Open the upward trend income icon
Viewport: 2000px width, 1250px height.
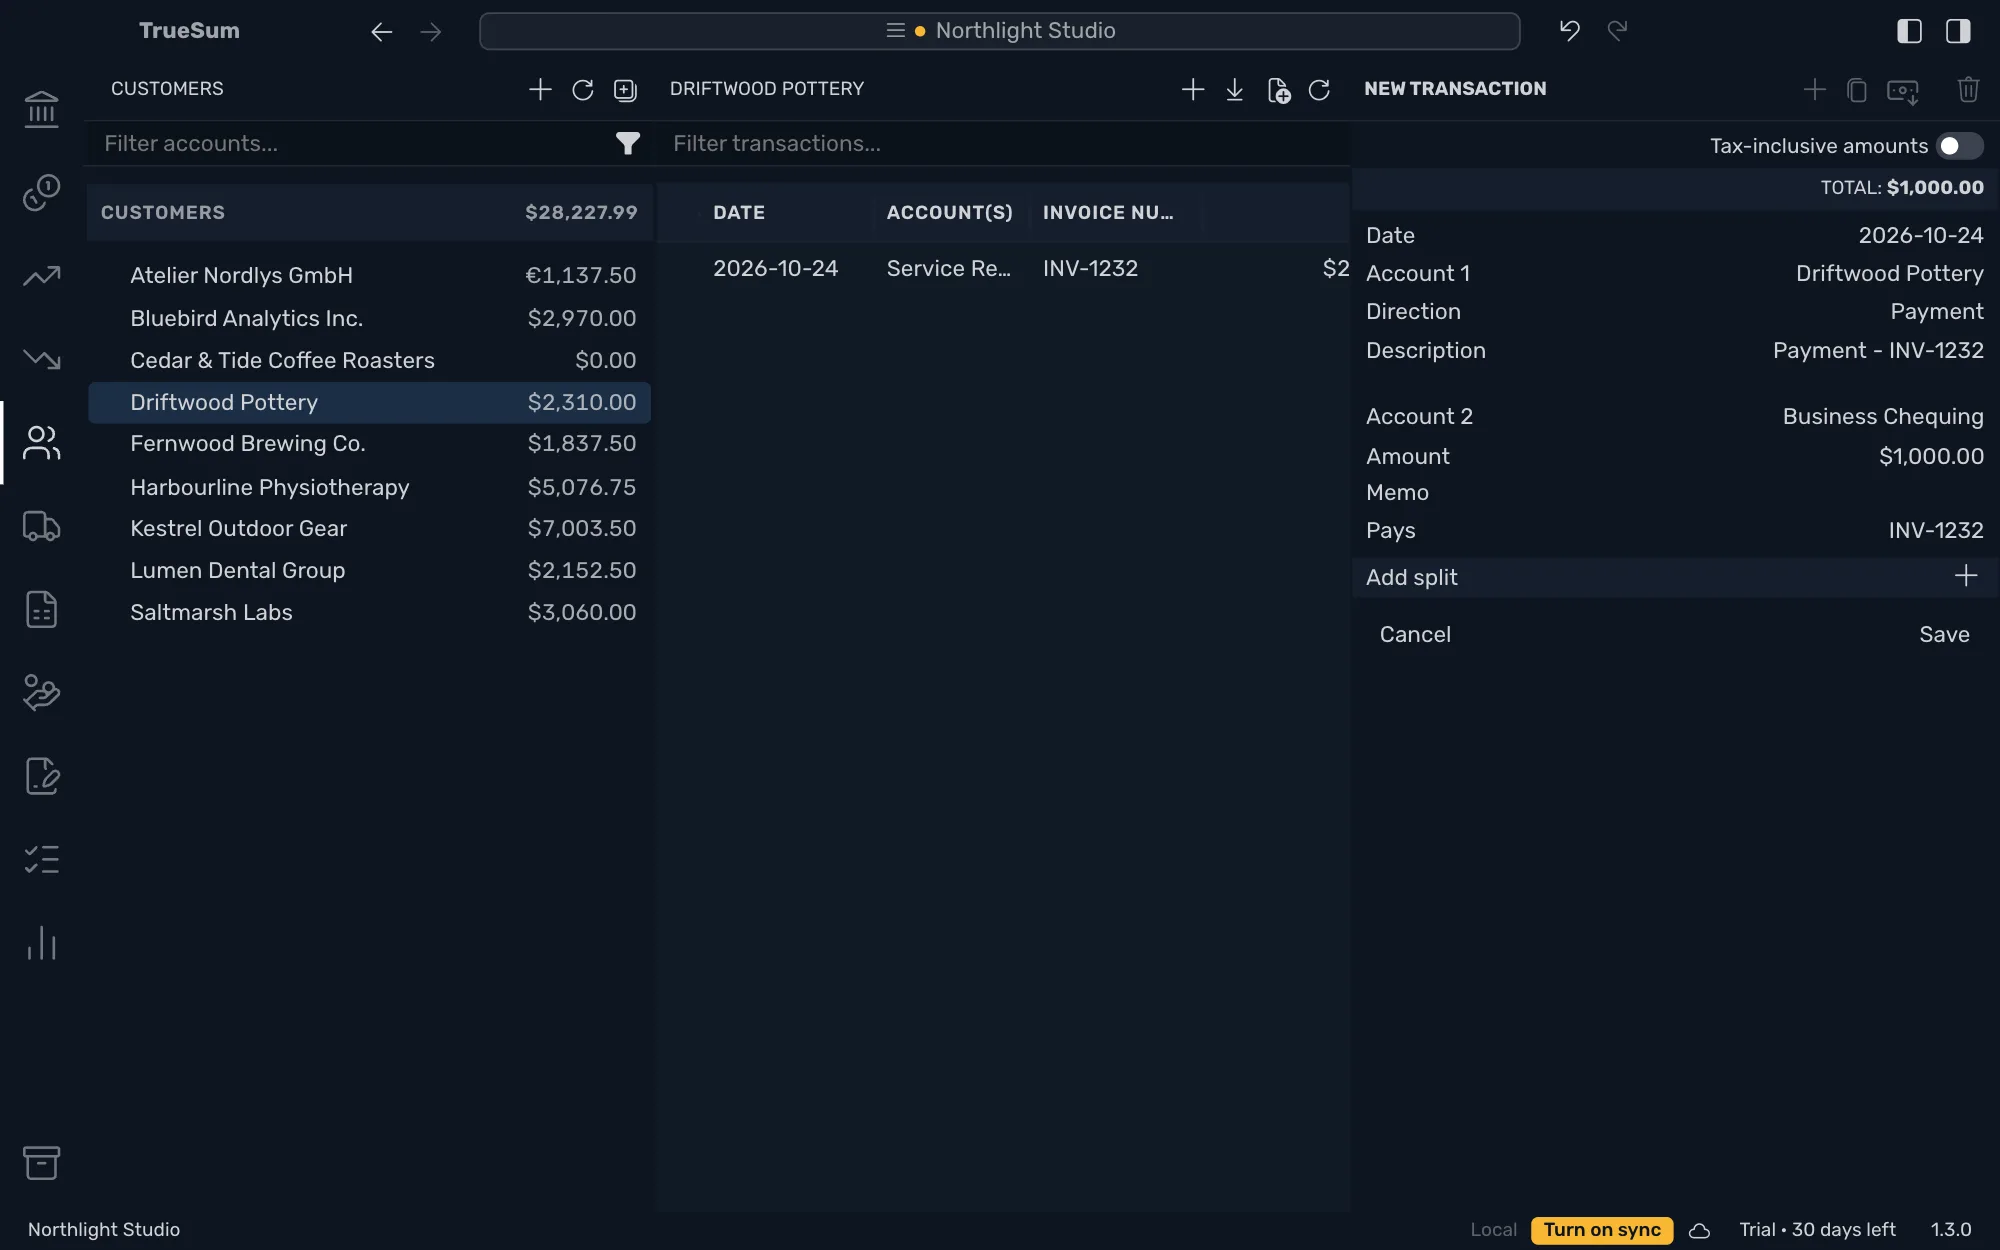(41, 275)
